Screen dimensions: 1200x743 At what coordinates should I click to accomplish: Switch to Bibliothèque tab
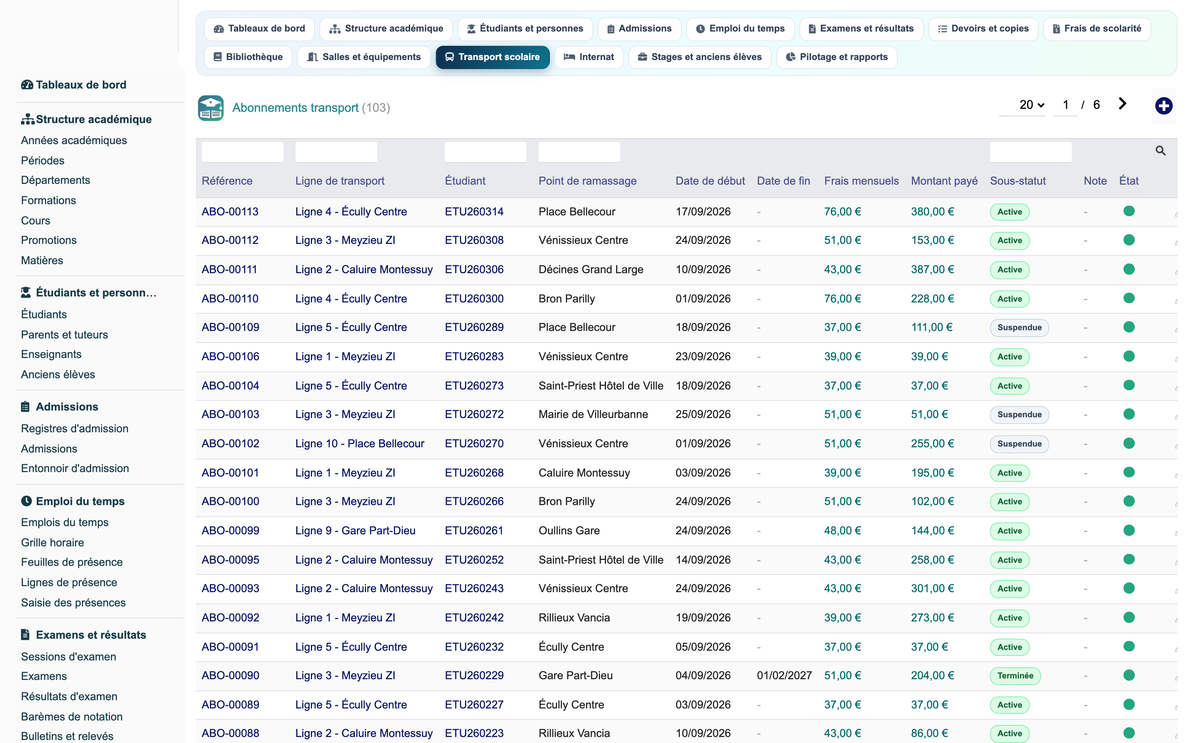(x=248, y=57)
